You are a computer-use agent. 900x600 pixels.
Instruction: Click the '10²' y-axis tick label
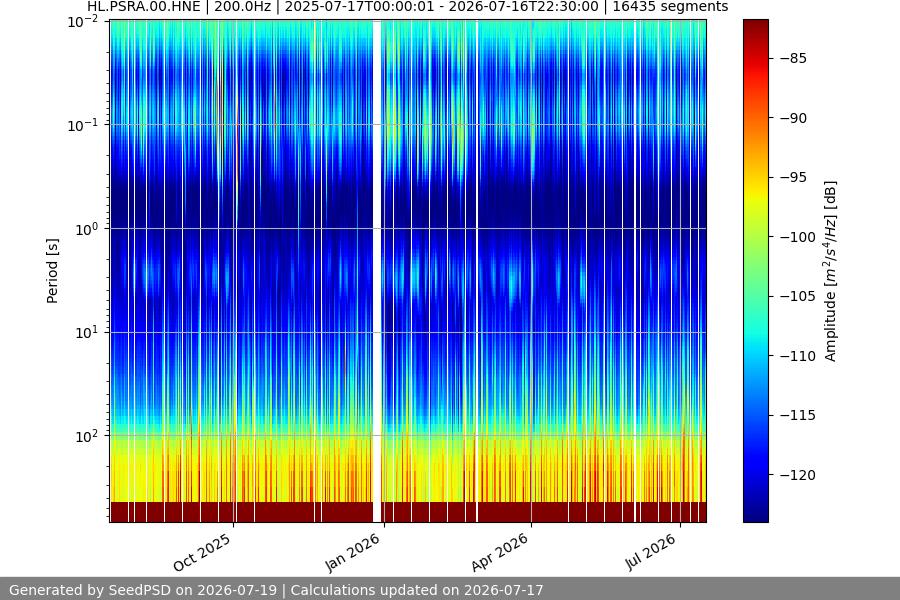tap(87, 437)
